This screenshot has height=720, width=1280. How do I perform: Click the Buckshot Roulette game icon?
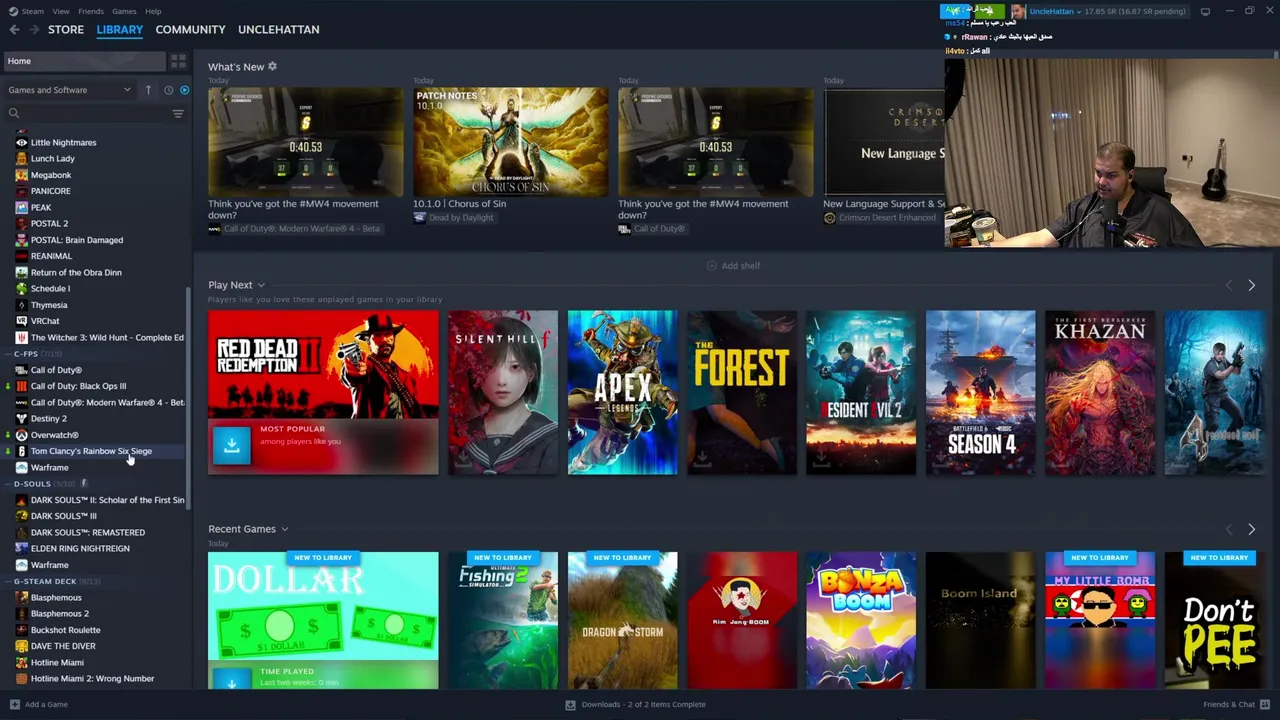(21, 630)
